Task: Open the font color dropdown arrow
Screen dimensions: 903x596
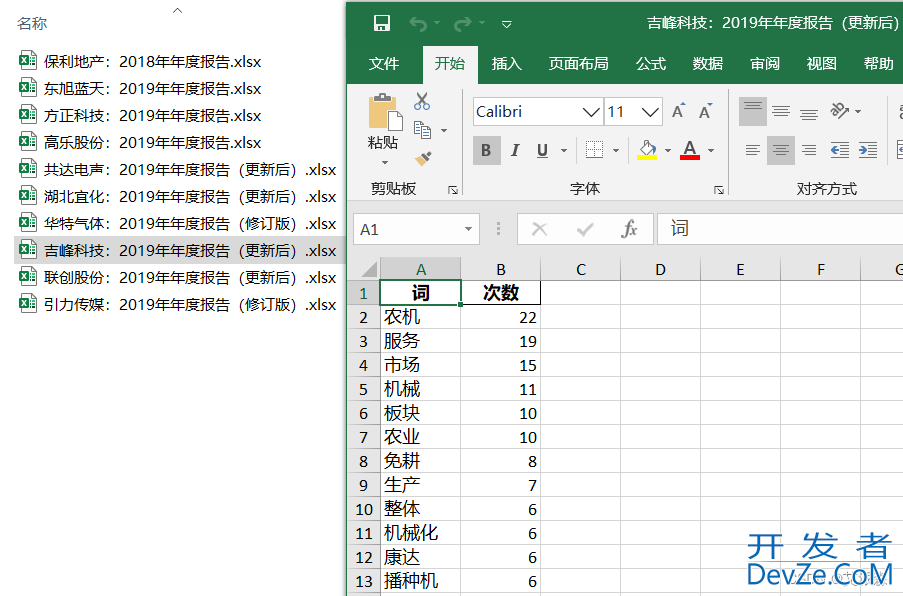Action: [x=711, y=151]
